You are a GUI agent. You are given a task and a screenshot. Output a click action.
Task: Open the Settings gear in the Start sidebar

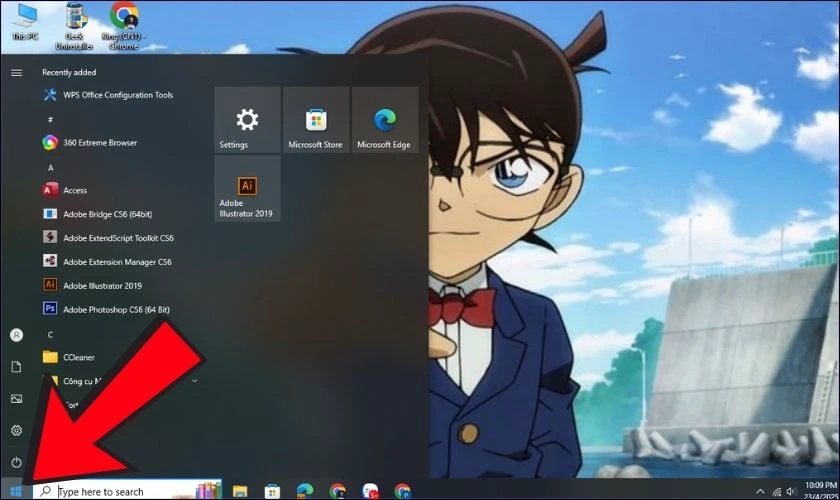click(x=17, y=430)
